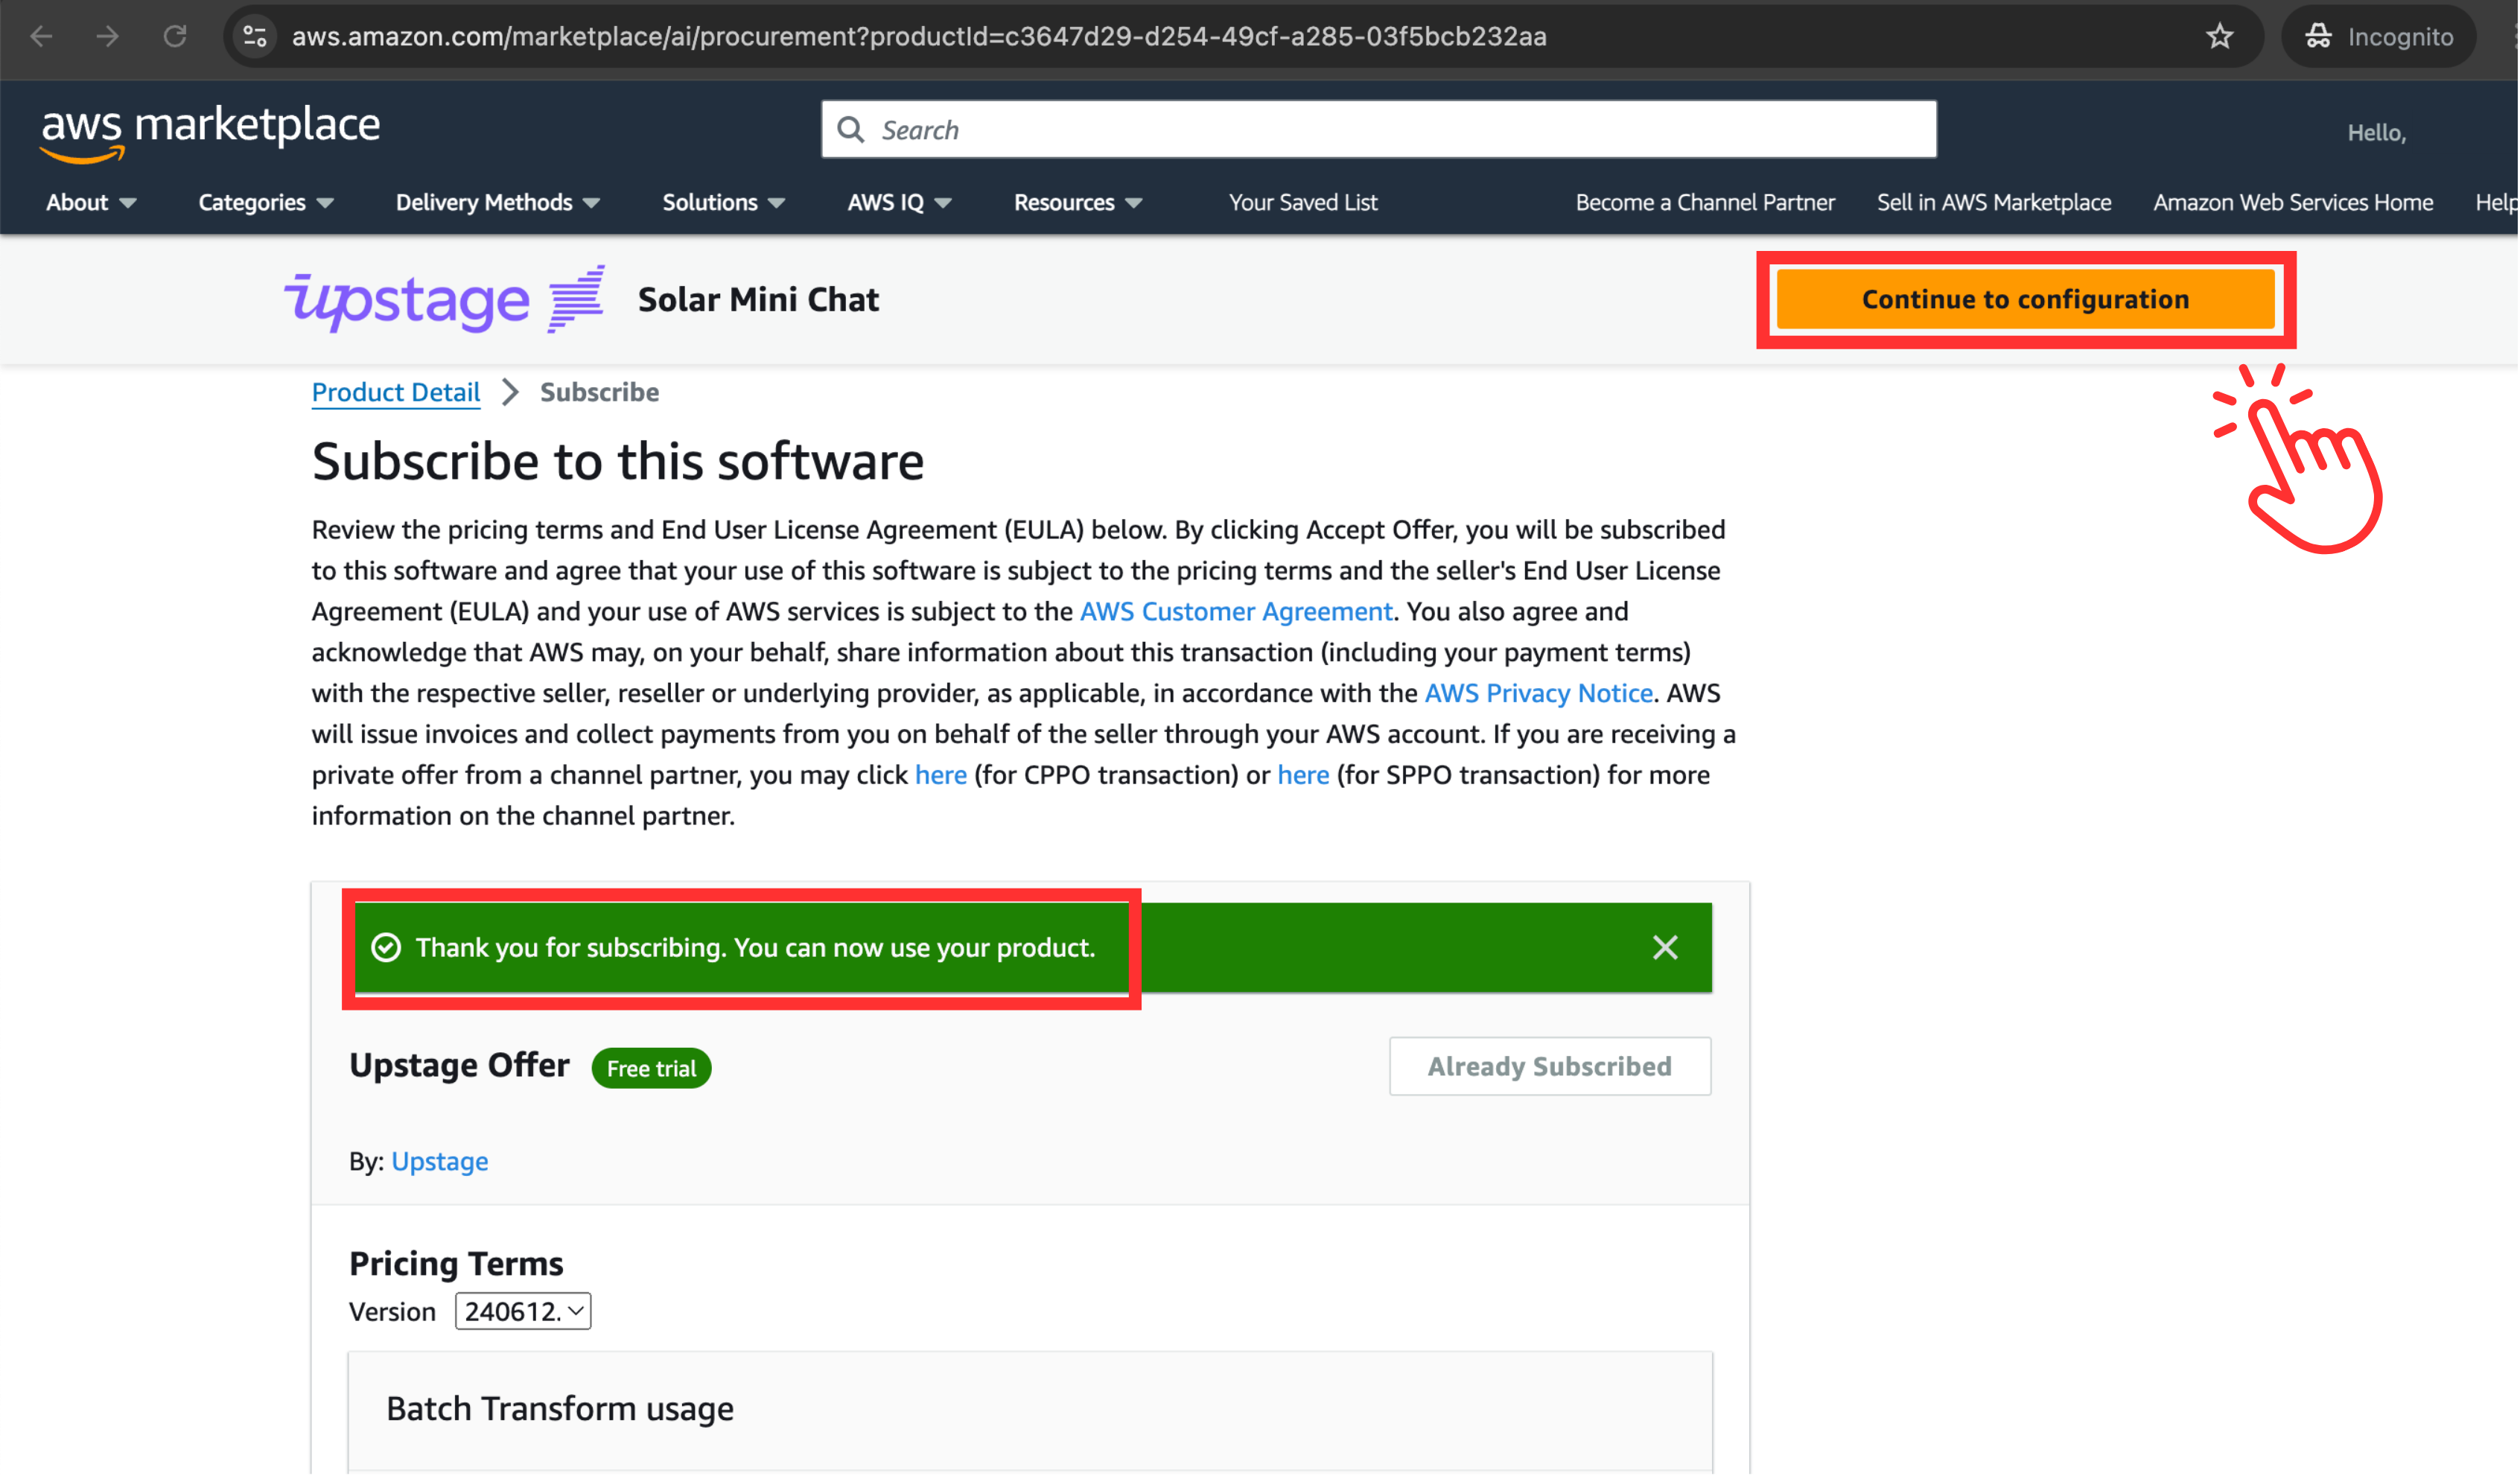
Task: Click the search magnifier icon
Action: [851, 130]
